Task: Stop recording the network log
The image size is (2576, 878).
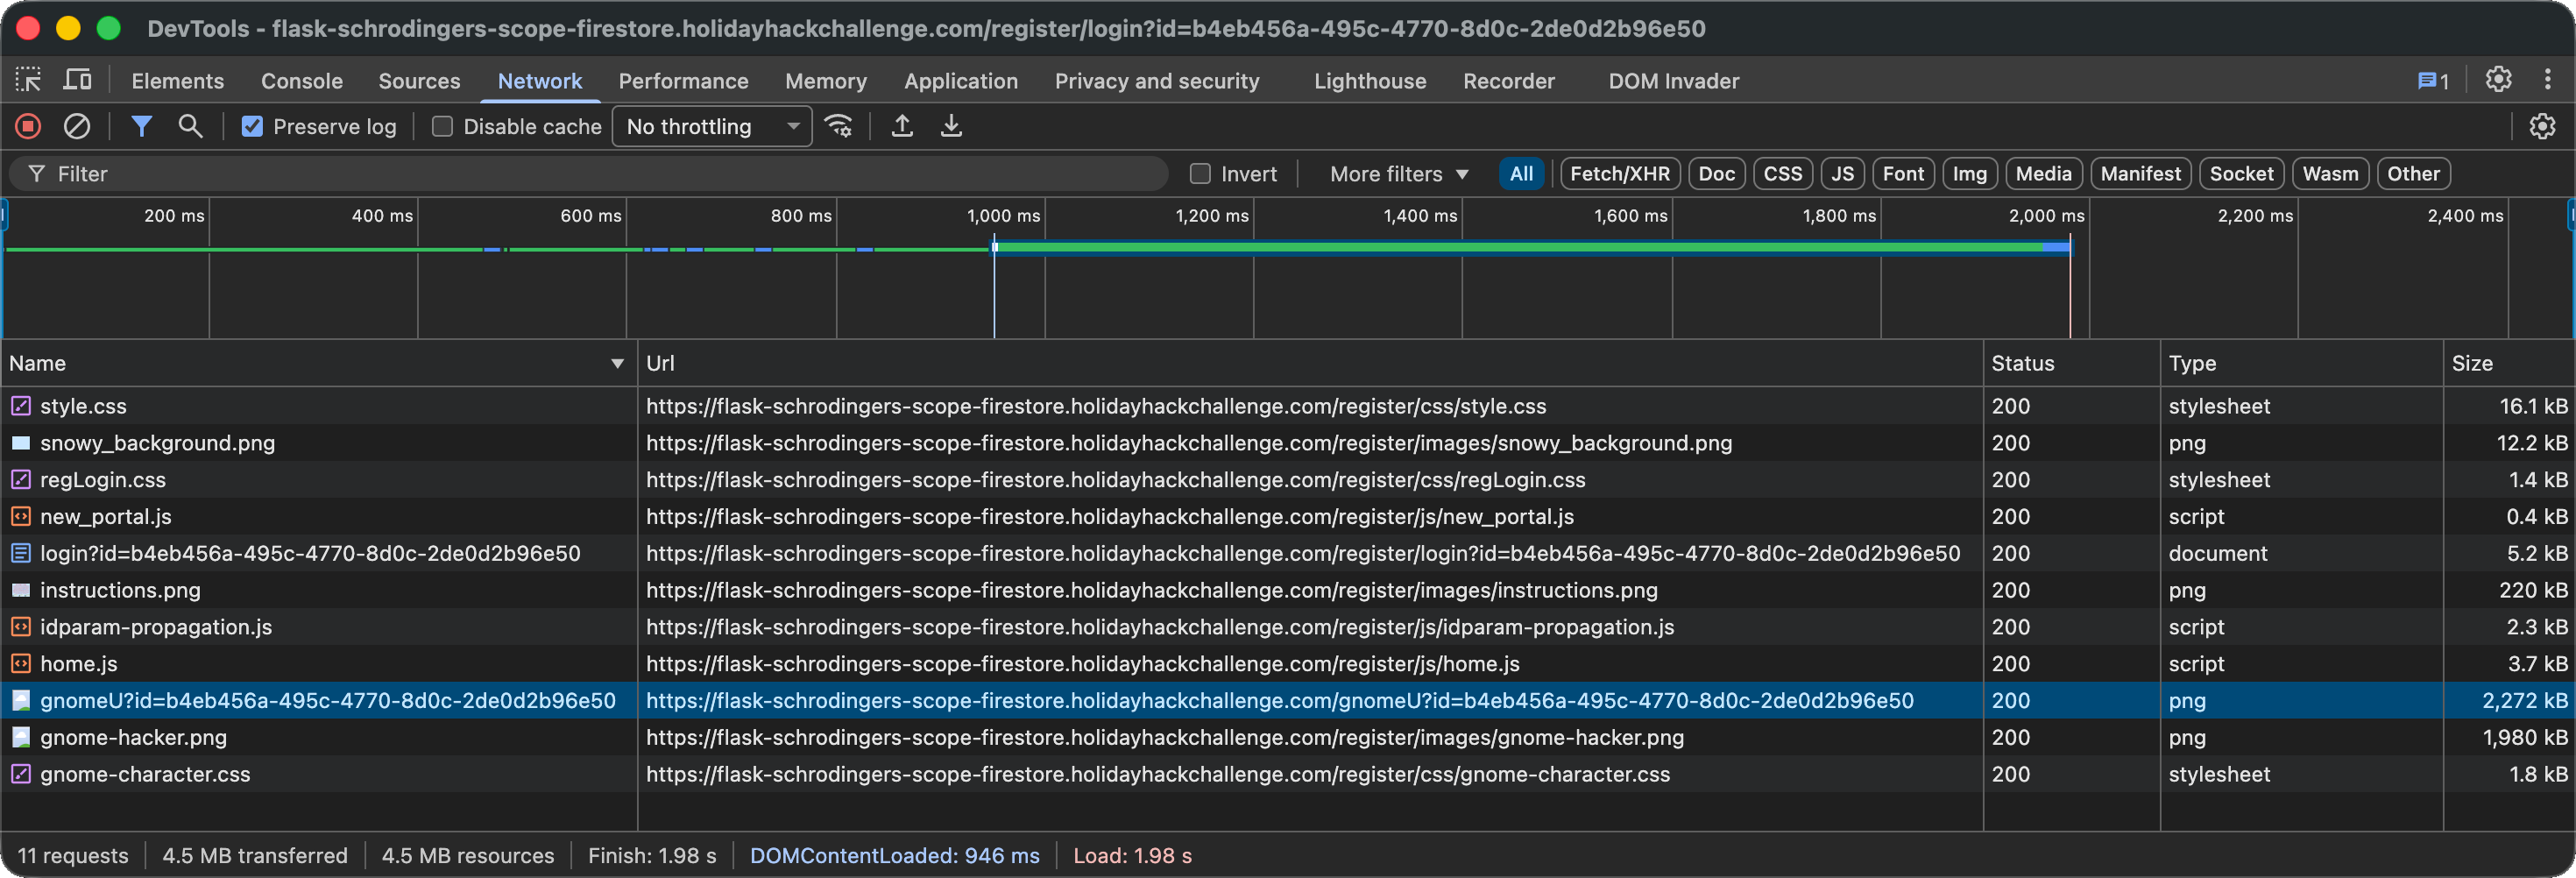Action: (28, 126)
